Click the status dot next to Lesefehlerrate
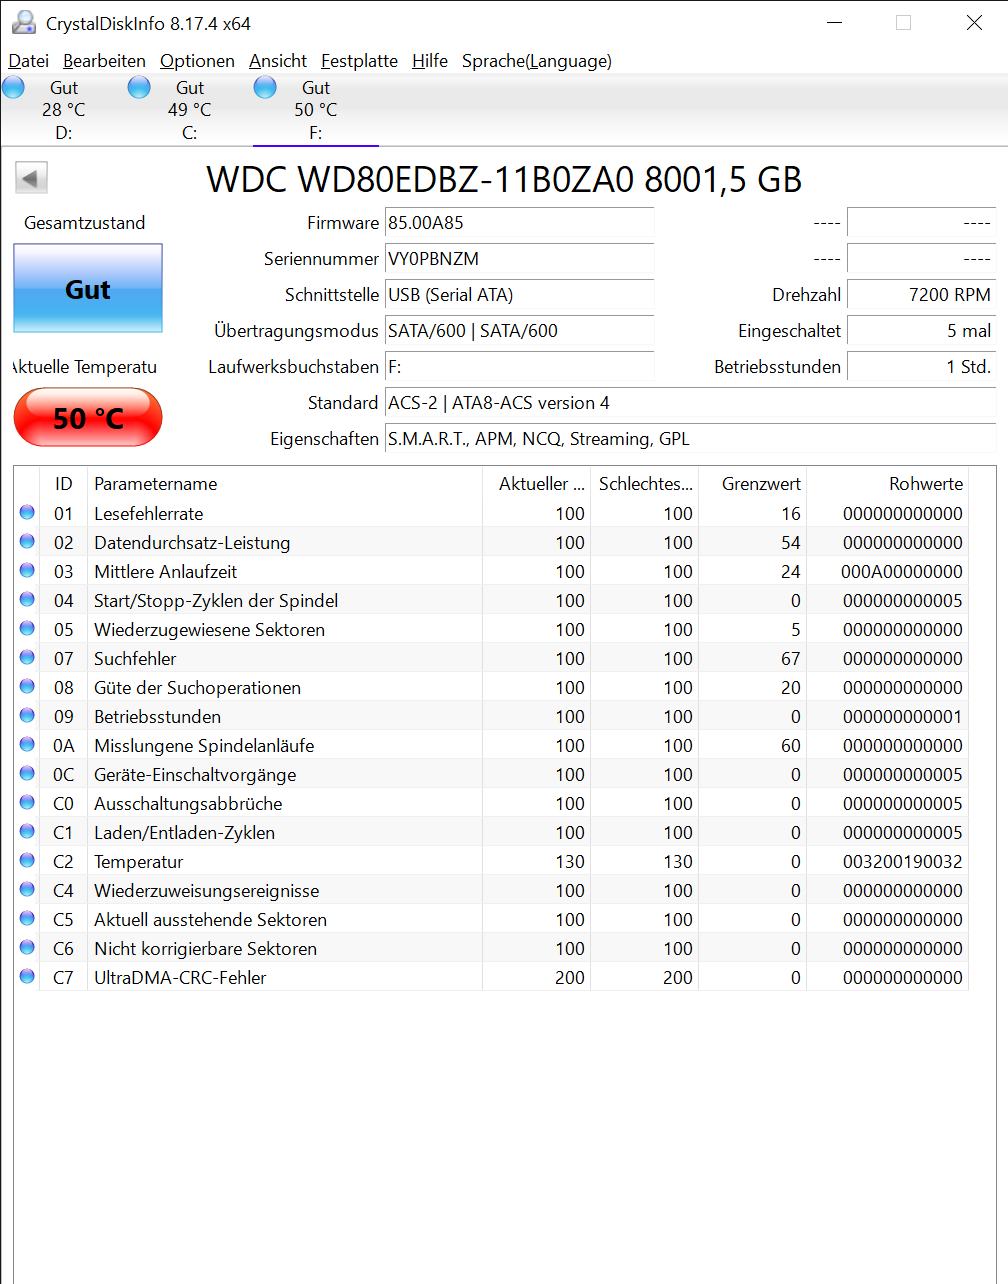Screen dimensions: 1008x1284 (26, 512)
